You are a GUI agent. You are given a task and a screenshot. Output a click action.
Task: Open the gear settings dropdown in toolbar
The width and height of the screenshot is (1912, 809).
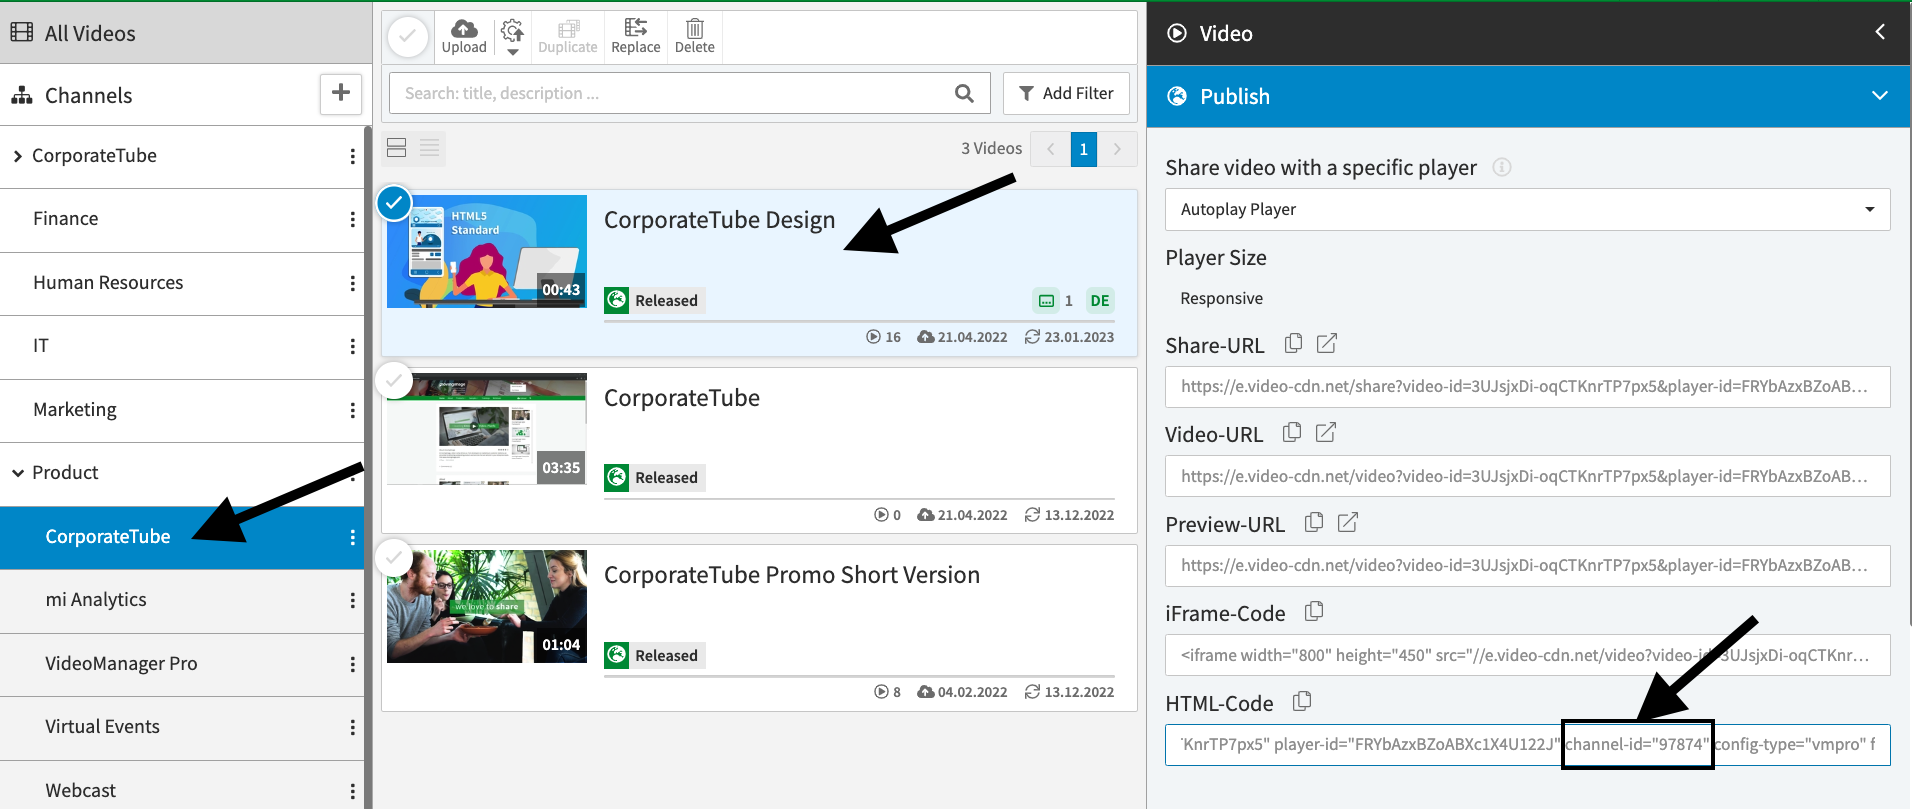click(x=512, y=37)
